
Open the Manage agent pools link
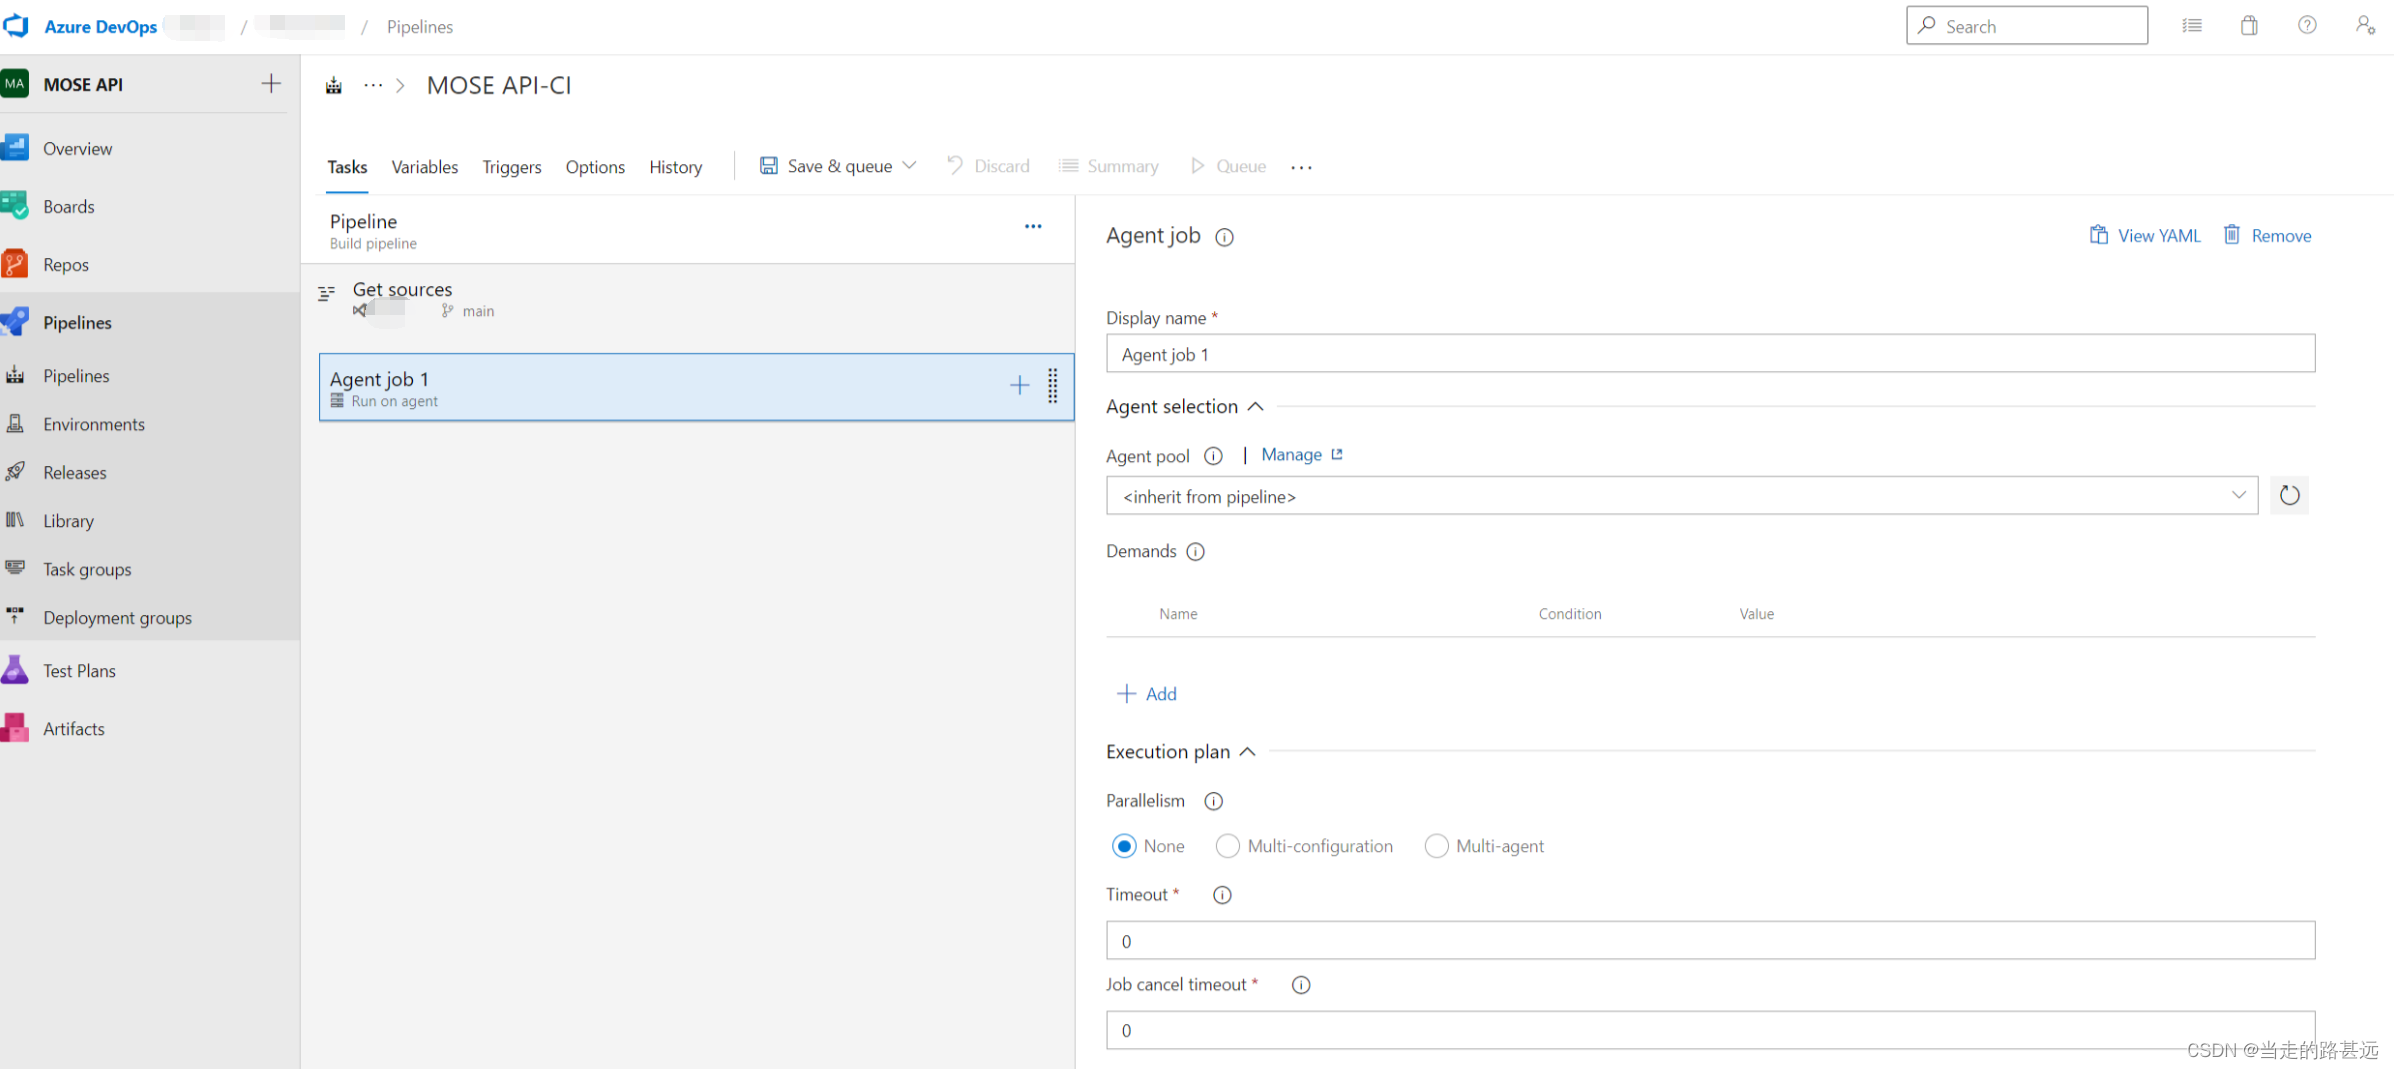(x=1292, y=454)
